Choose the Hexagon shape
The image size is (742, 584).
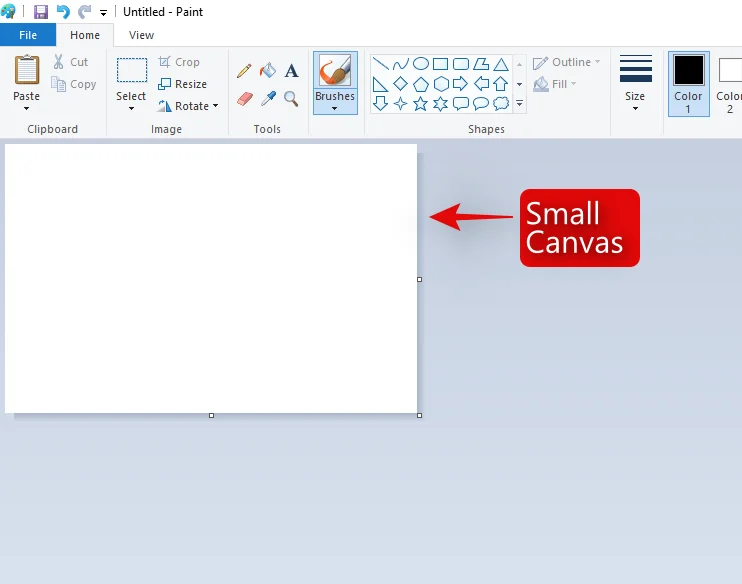[x=441, y=84]
